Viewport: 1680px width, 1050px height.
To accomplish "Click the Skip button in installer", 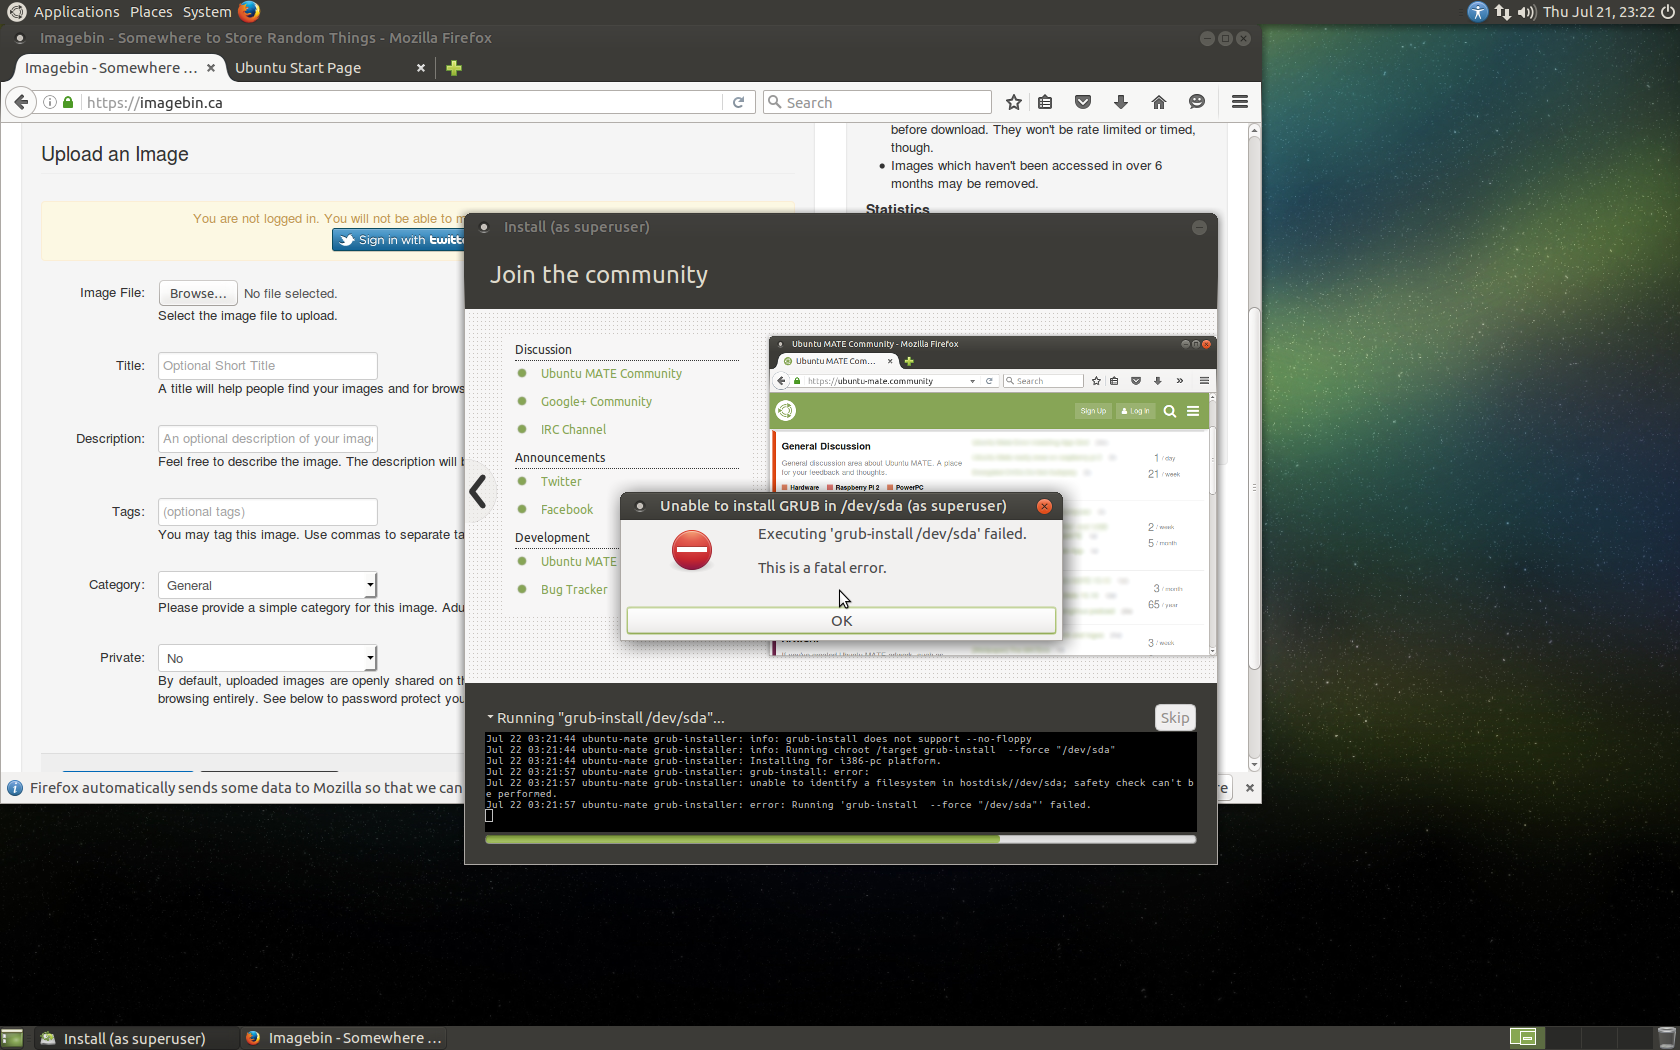I will click(x=1175, y=718).
